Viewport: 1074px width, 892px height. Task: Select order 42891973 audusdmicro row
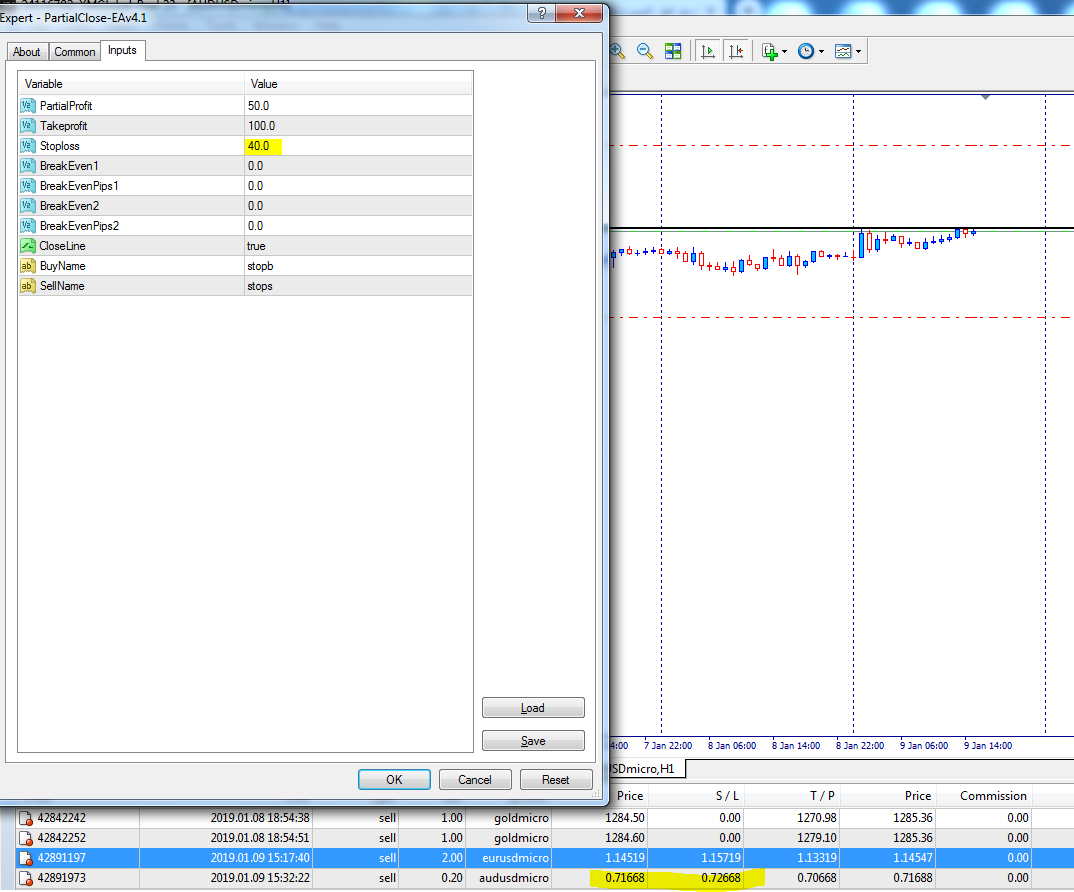click(545, 878)
